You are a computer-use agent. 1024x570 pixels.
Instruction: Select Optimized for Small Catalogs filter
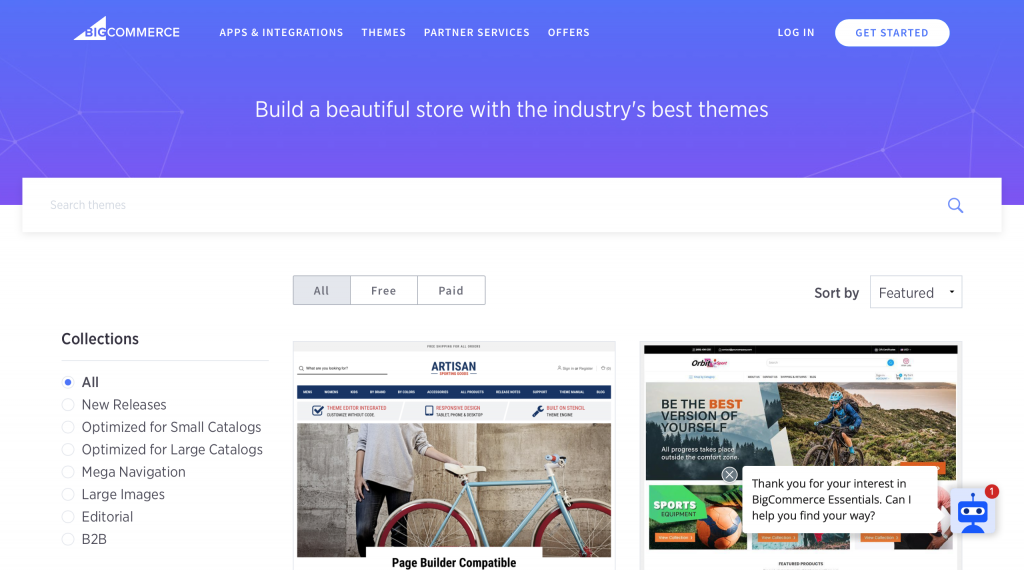click(162, 427)
